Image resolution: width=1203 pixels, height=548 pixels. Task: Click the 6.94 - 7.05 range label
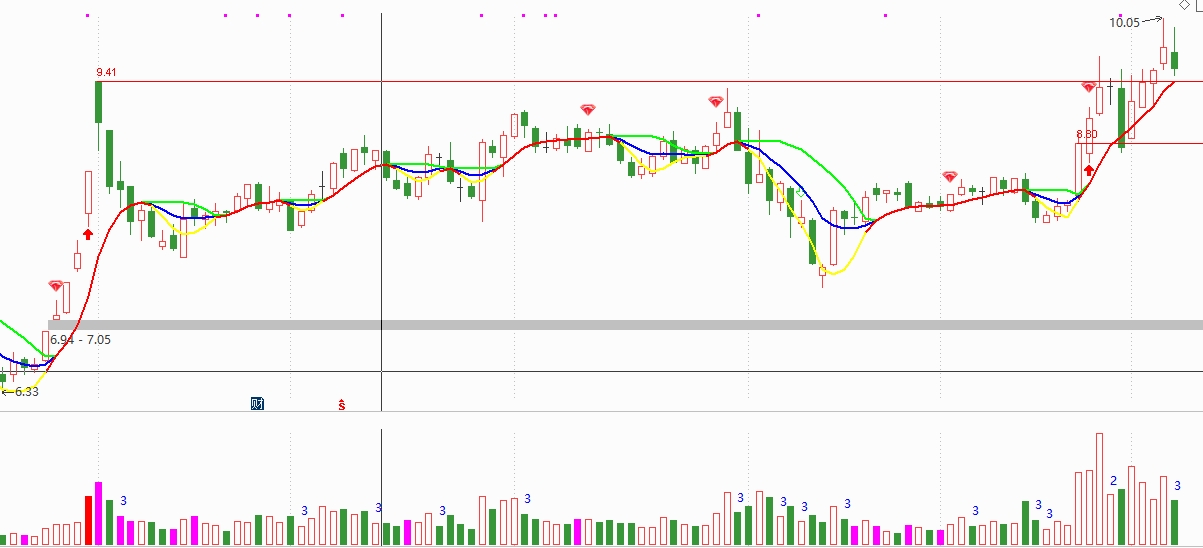(80, 340)
